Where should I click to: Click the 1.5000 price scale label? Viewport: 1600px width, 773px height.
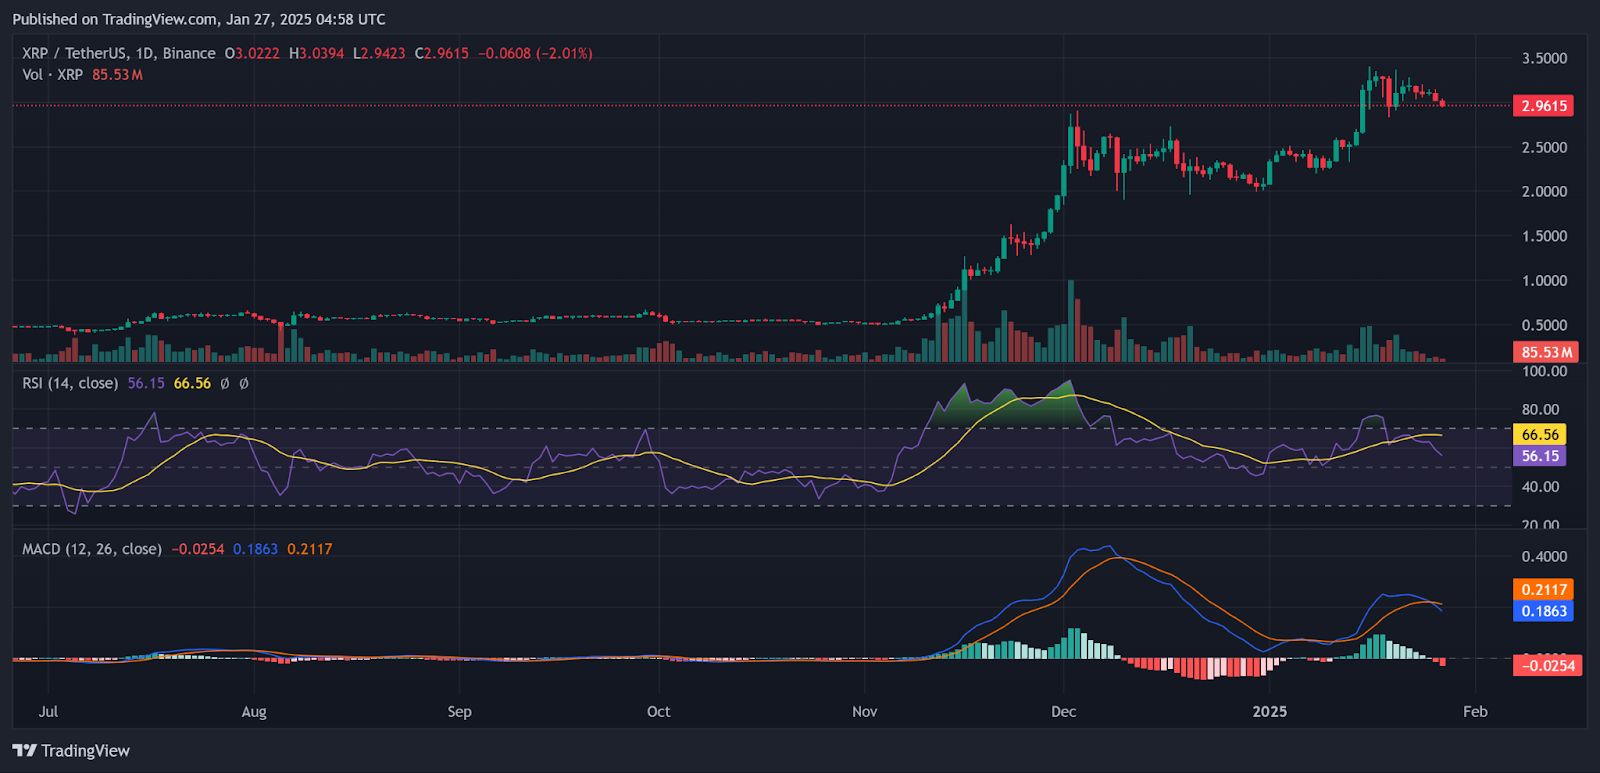click(x=1544, y=236)
